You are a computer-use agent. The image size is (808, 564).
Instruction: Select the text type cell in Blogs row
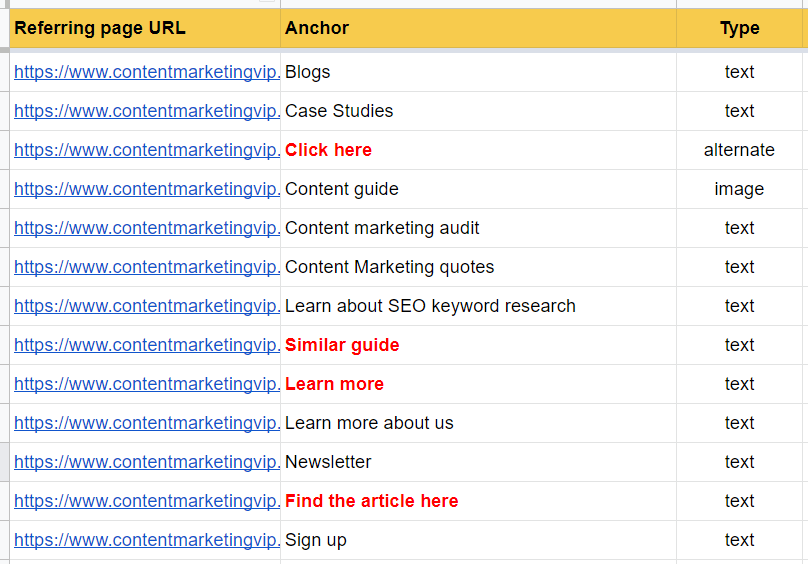click(x=739, y=72)
